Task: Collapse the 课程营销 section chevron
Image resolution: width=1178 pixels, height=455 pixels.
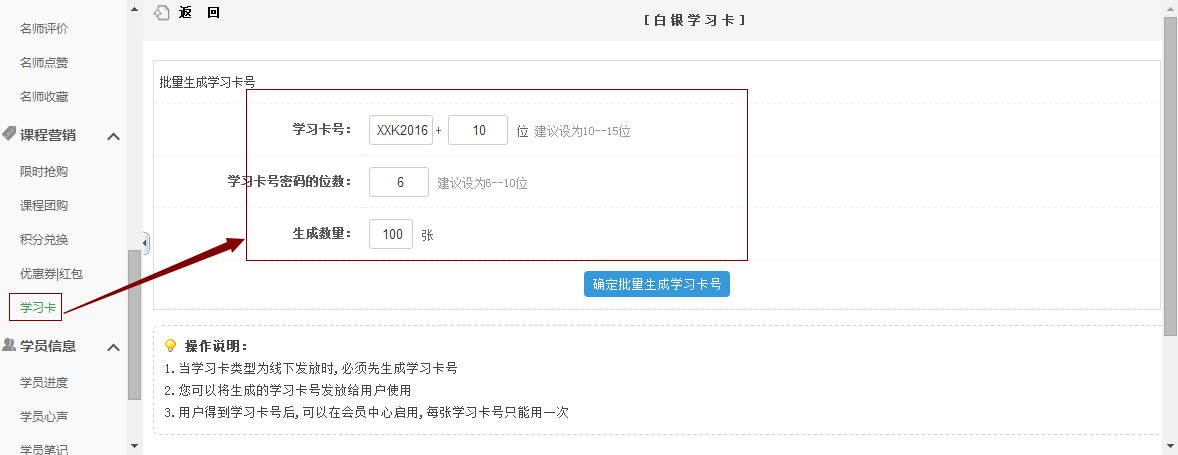Action: 114,136
